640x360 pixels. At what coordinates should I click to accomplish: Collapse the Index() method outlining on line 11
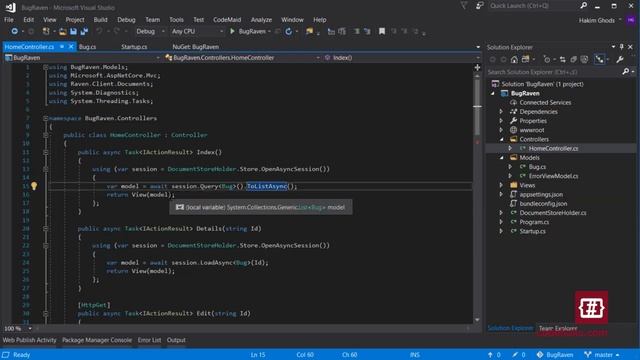[x=45, y=152]
